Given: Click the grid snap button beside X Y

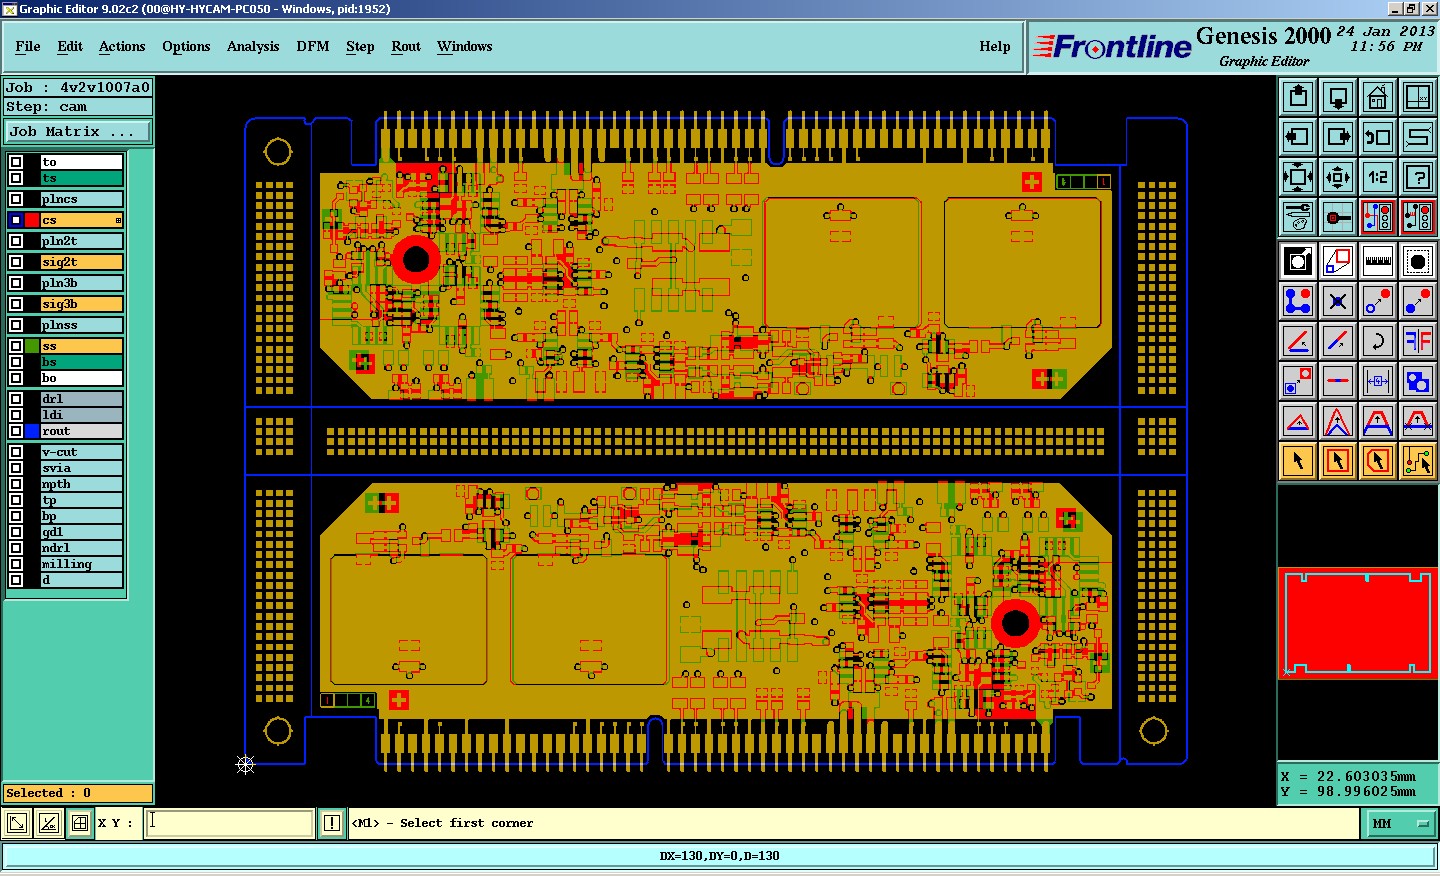Looking at the screenshot, I should (80, 823).
